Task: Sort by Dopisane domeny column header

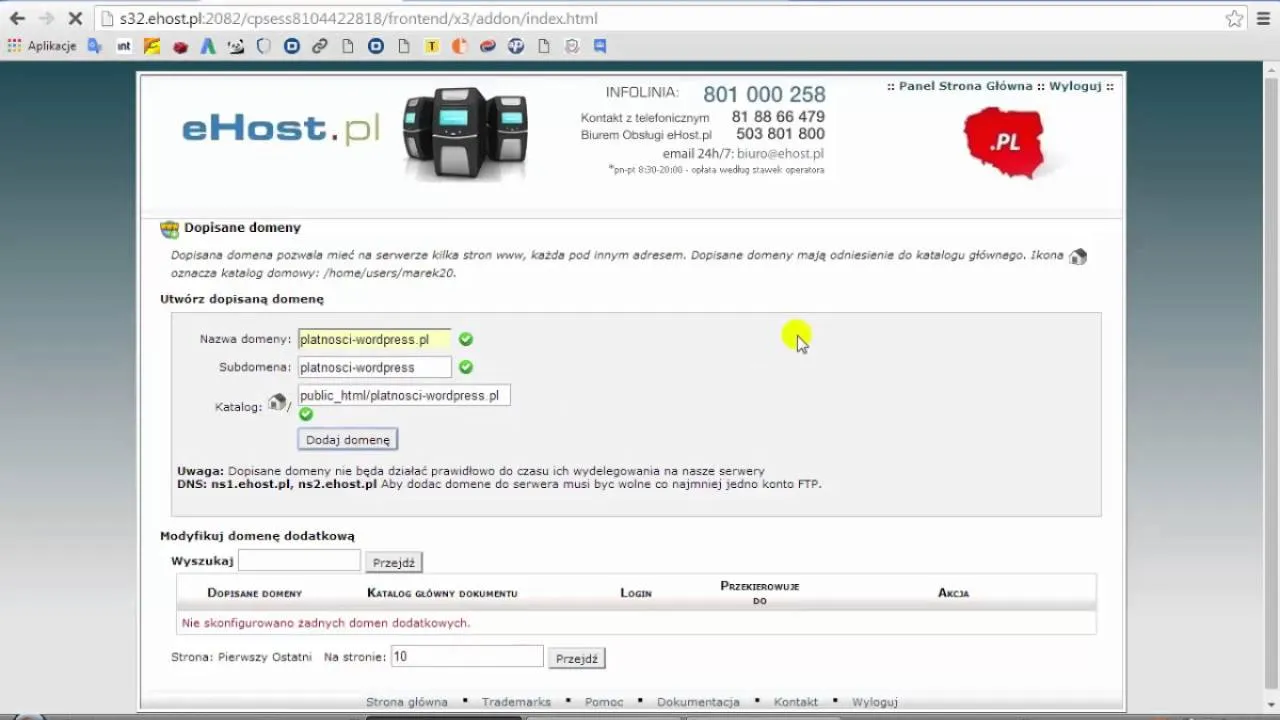Action: 255,593
